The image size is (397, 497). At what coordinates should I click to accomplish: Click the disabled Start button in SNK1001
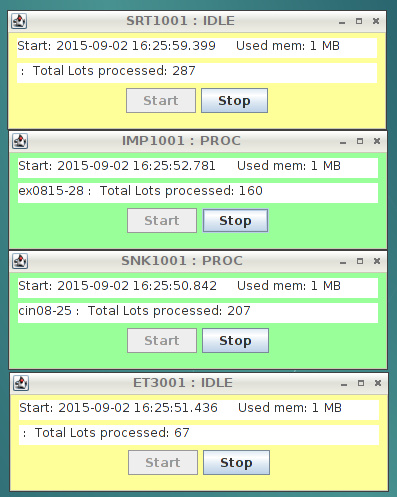point(162,341)
